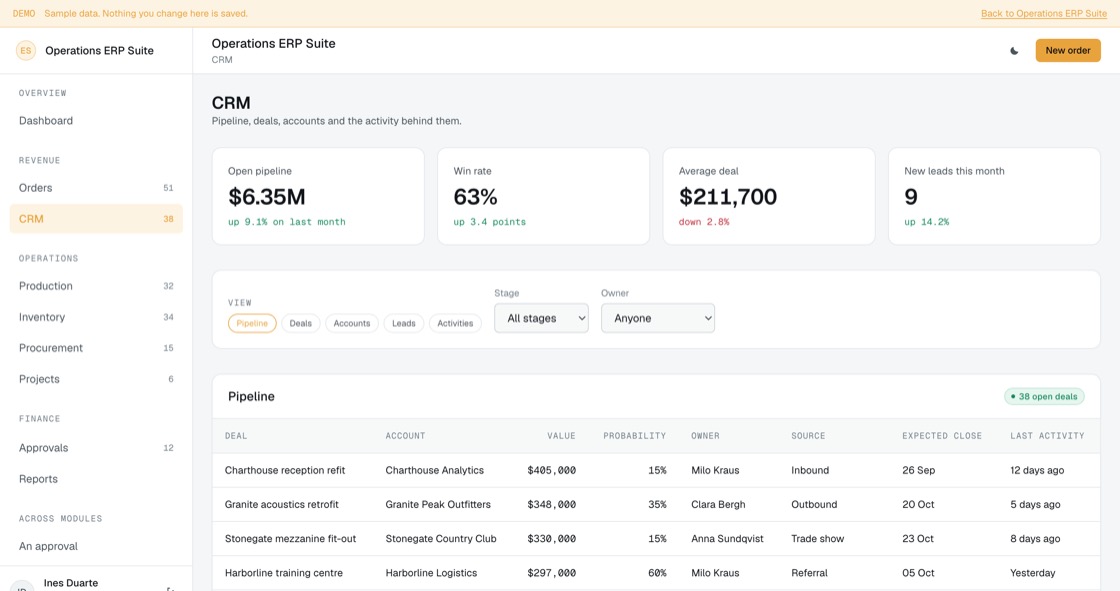Open An approval under Across Modules
1120x591 pixels.
coord(96,546)
